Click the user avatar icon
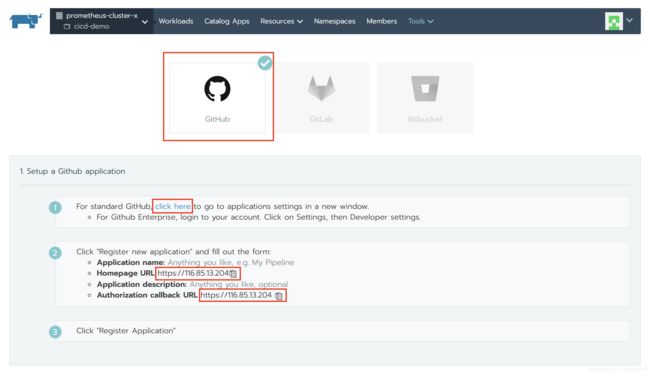Image resolution: width=650 pixels, height=374 pixels. pyautogui.click(x=614, y=21)
